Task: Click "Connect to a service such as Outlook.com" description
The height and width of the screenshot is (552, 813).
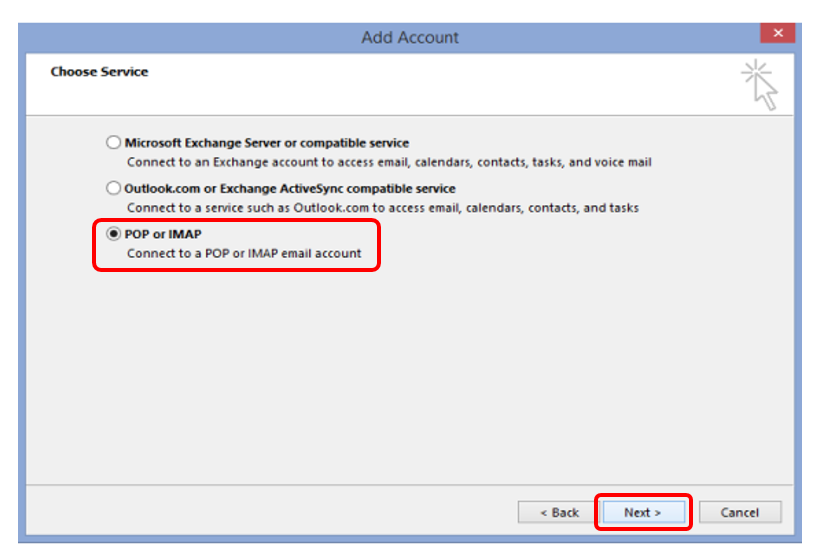Action: 382,207
